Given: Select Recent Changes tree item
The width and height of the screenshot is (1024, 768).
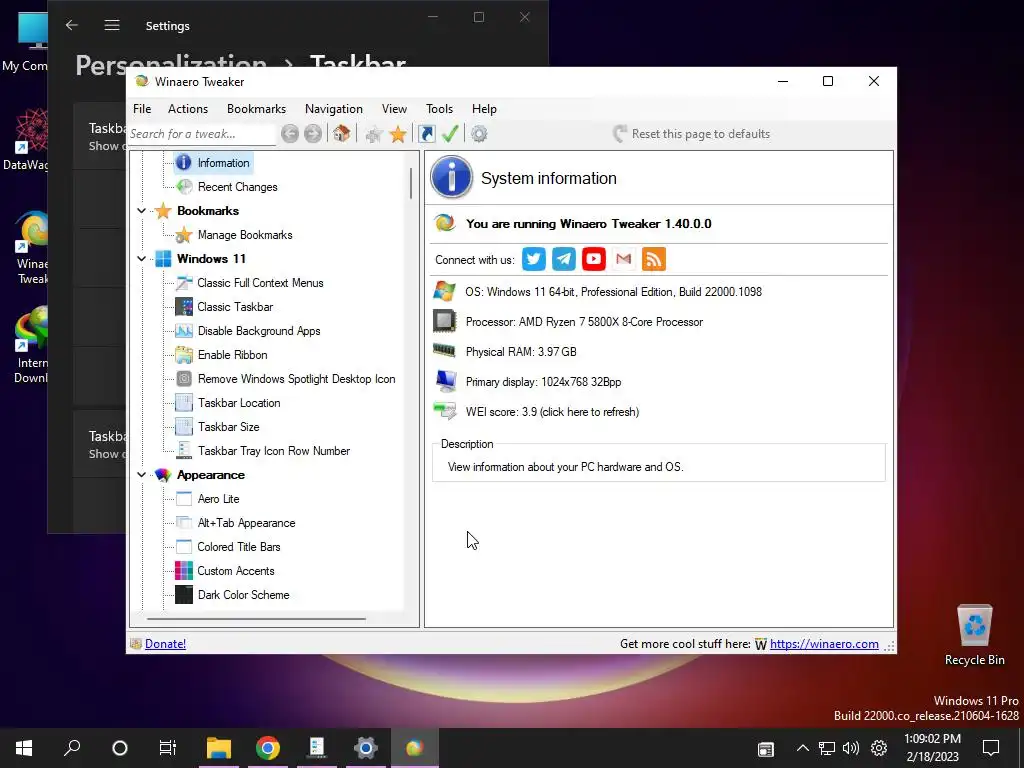Looking at the screenshot, I should [237, 187].
